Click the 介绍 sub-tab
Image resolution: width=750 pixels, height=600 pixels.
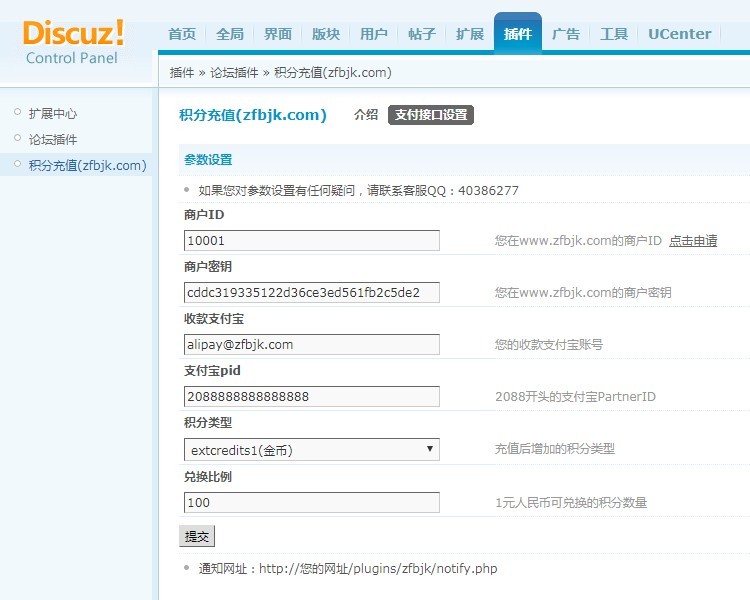click(x=366, y=115)
